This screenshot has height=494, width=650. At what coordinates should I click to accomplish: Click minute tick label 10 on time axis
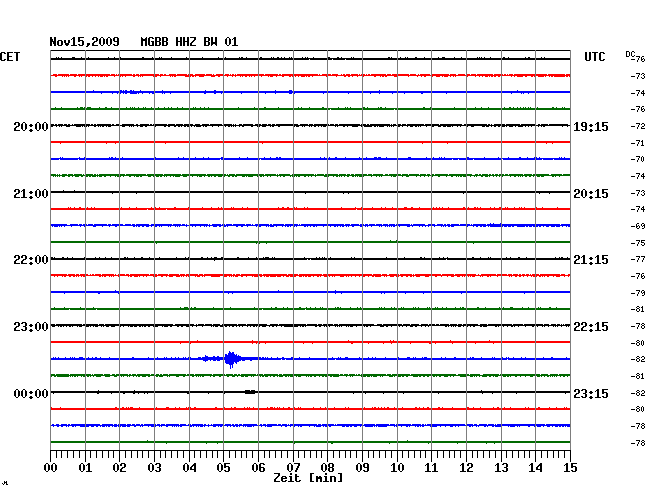pos(397,468)
